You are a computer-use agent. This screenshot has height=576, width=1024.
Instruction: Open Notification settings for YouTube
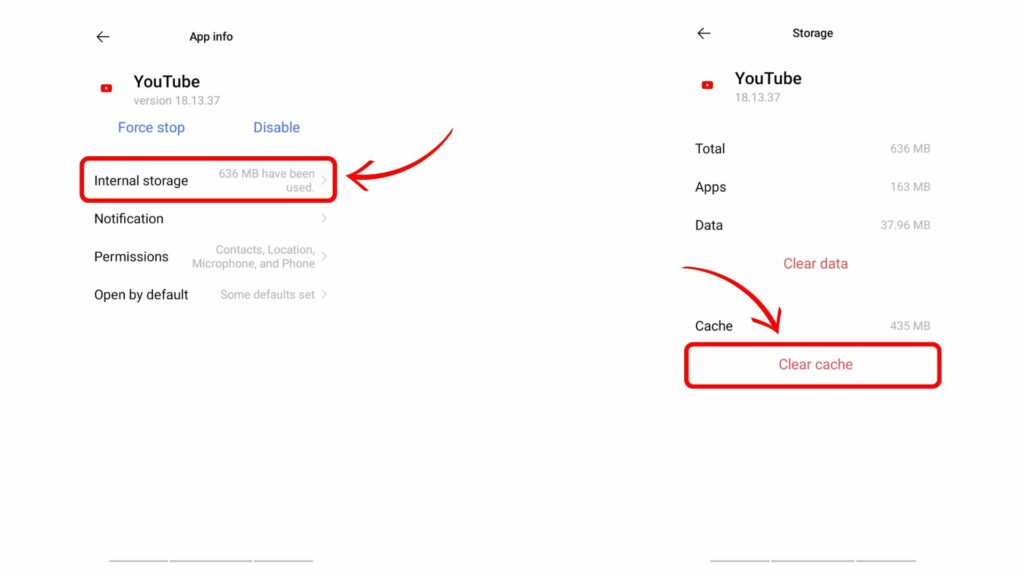[x=128, y=219]
